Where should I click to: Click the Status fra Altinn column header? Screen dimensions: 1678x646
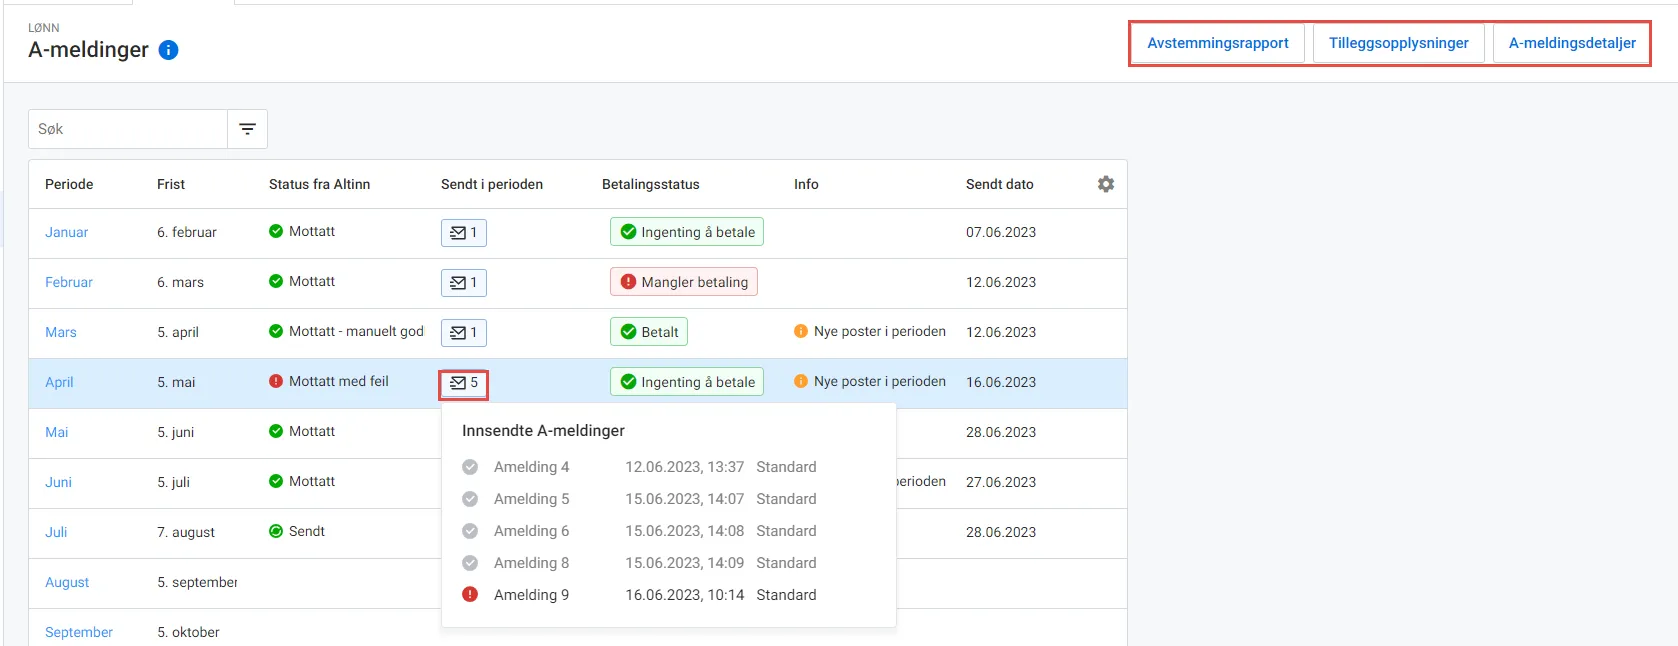coord(319,184)
